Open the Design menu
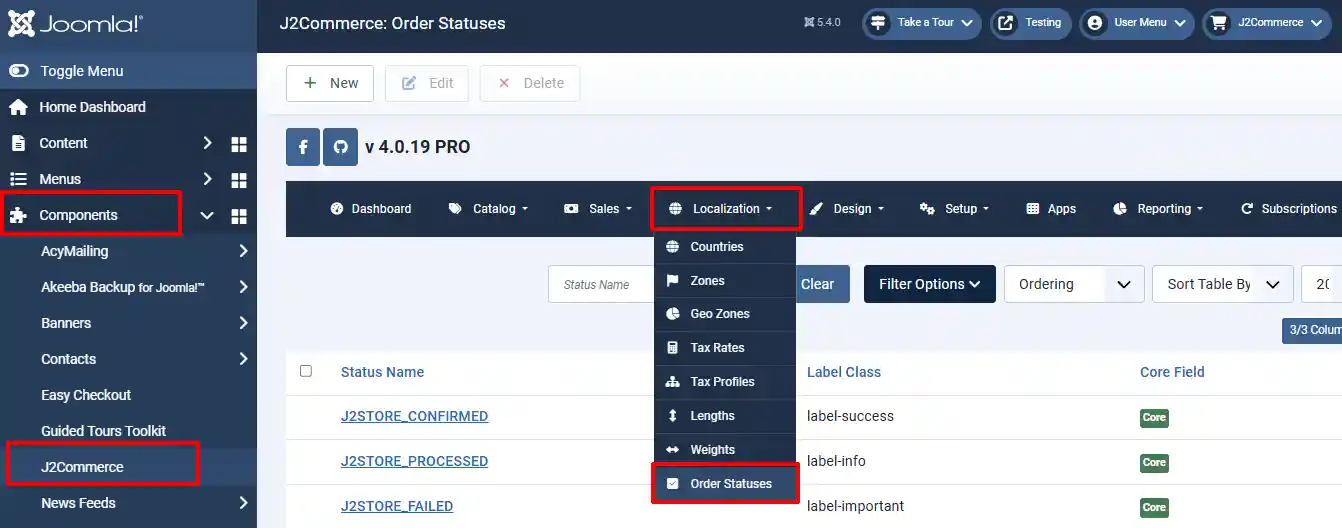 click(x=846, y=209)
